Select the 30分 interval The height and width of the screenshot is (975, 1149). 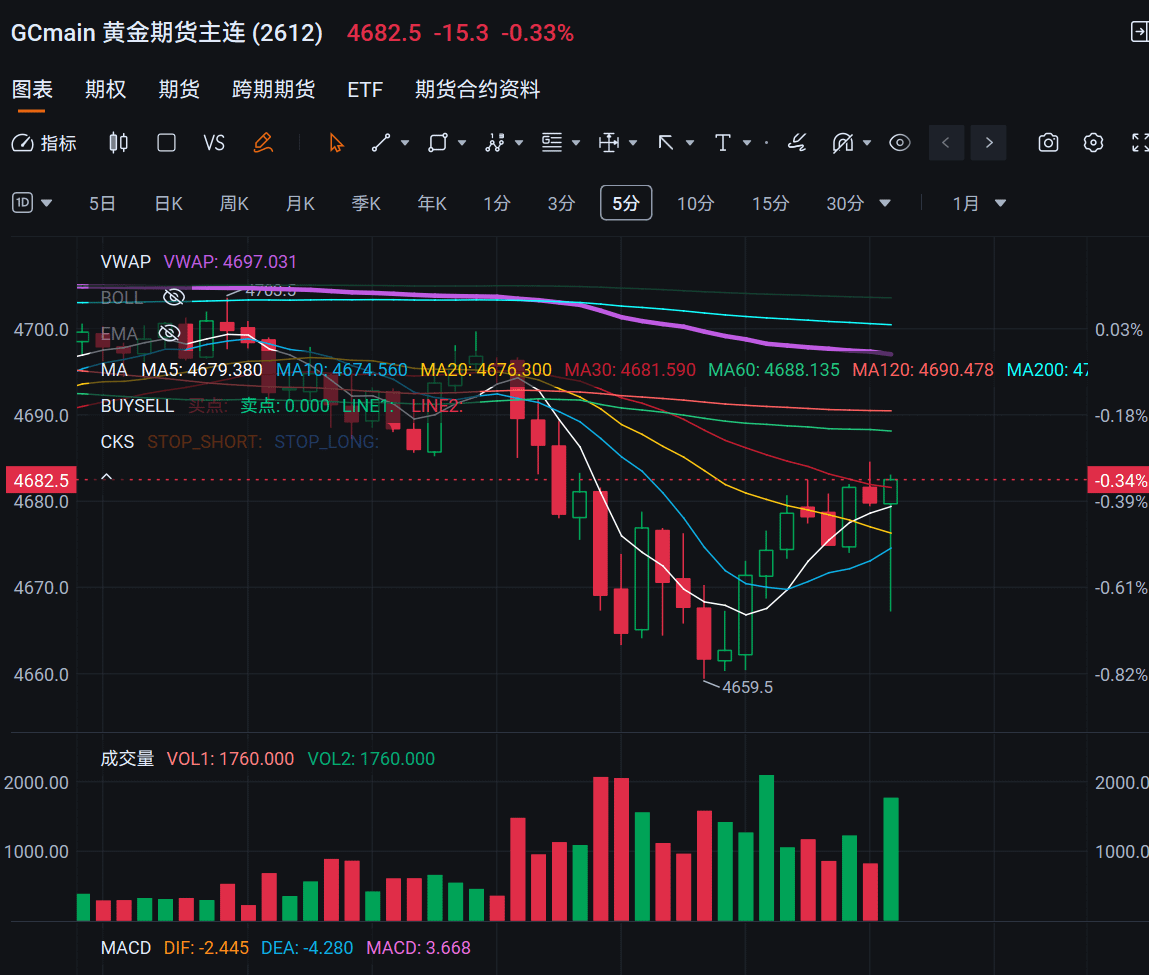click(845, 204)
